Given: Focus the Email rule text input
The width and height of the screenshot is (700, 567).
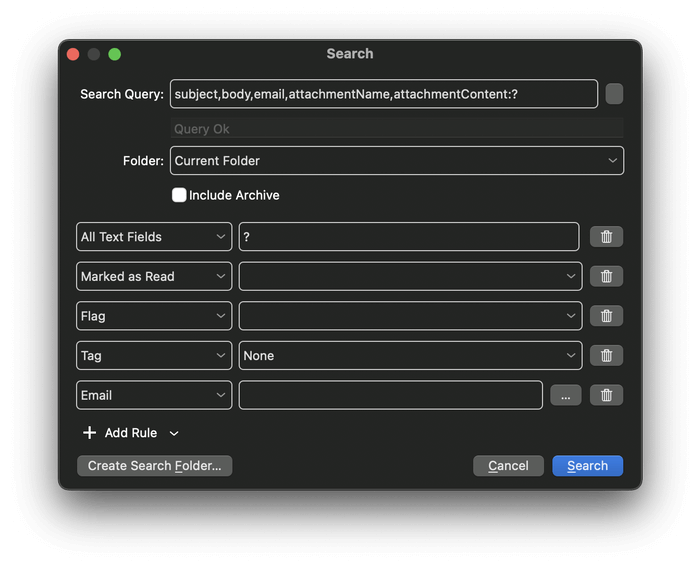Looking at the screenshot, I should (390, 395).
